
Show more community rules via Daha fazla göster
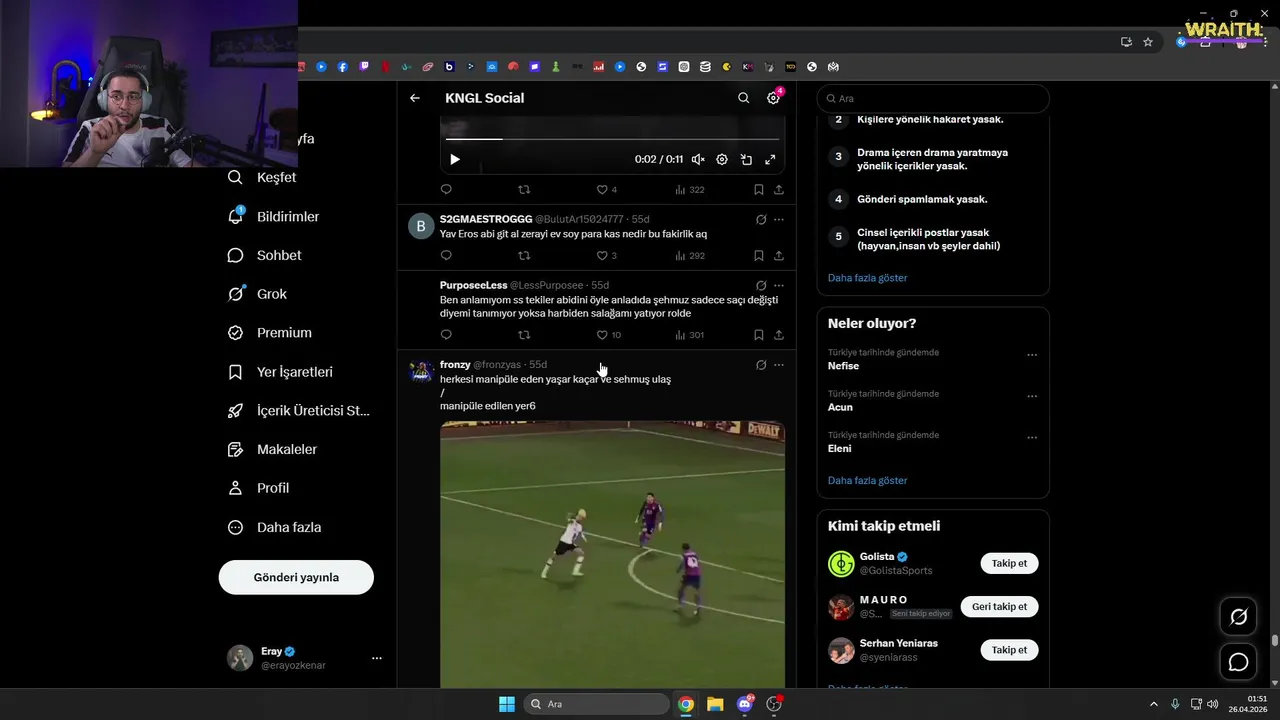(867, 277)
